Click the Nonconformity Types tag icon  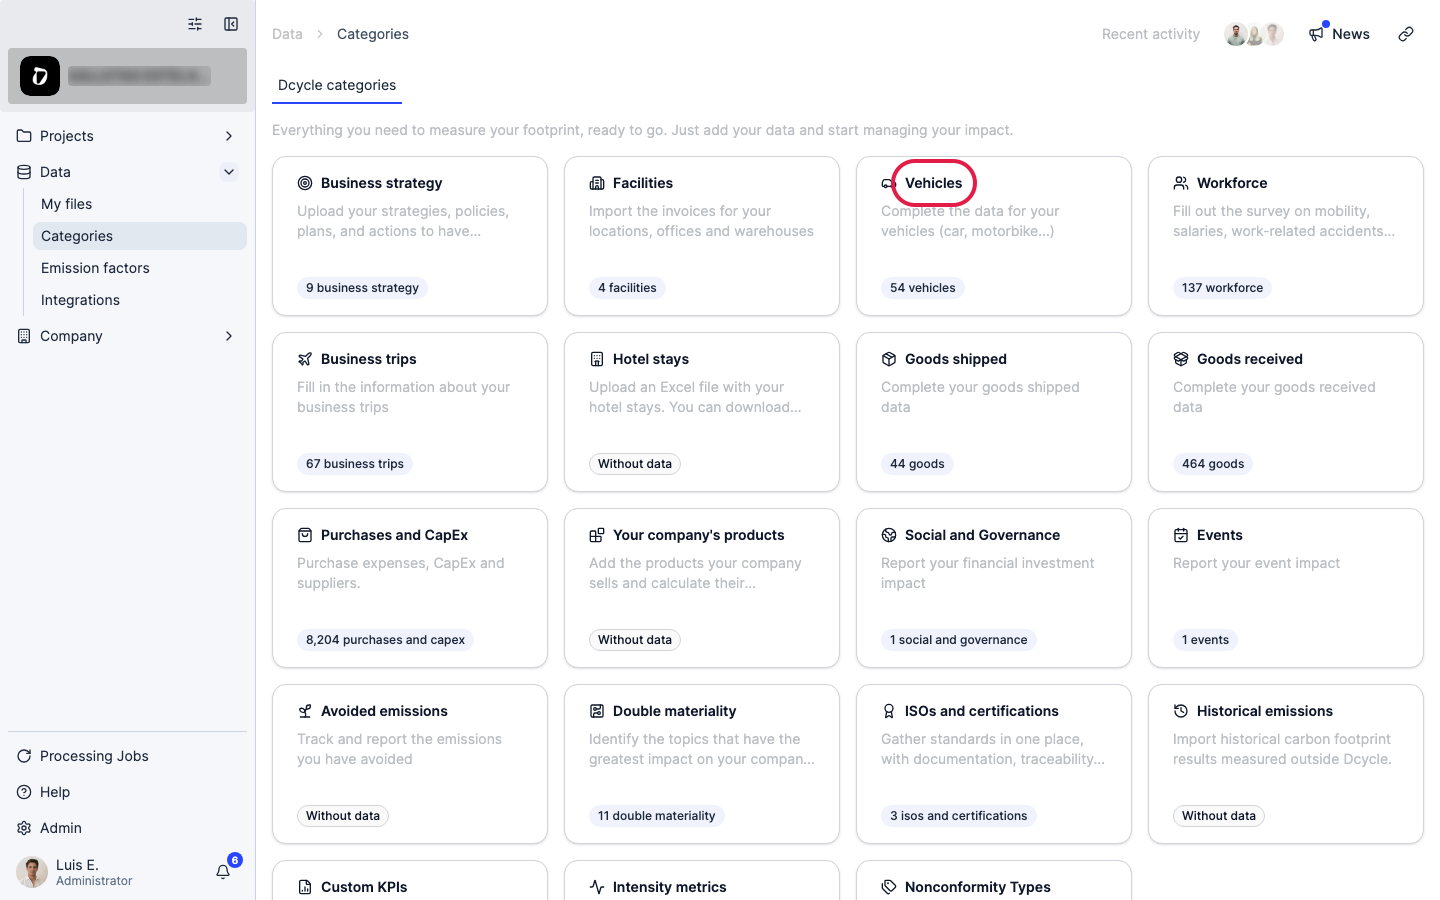(x=889, y=887)
